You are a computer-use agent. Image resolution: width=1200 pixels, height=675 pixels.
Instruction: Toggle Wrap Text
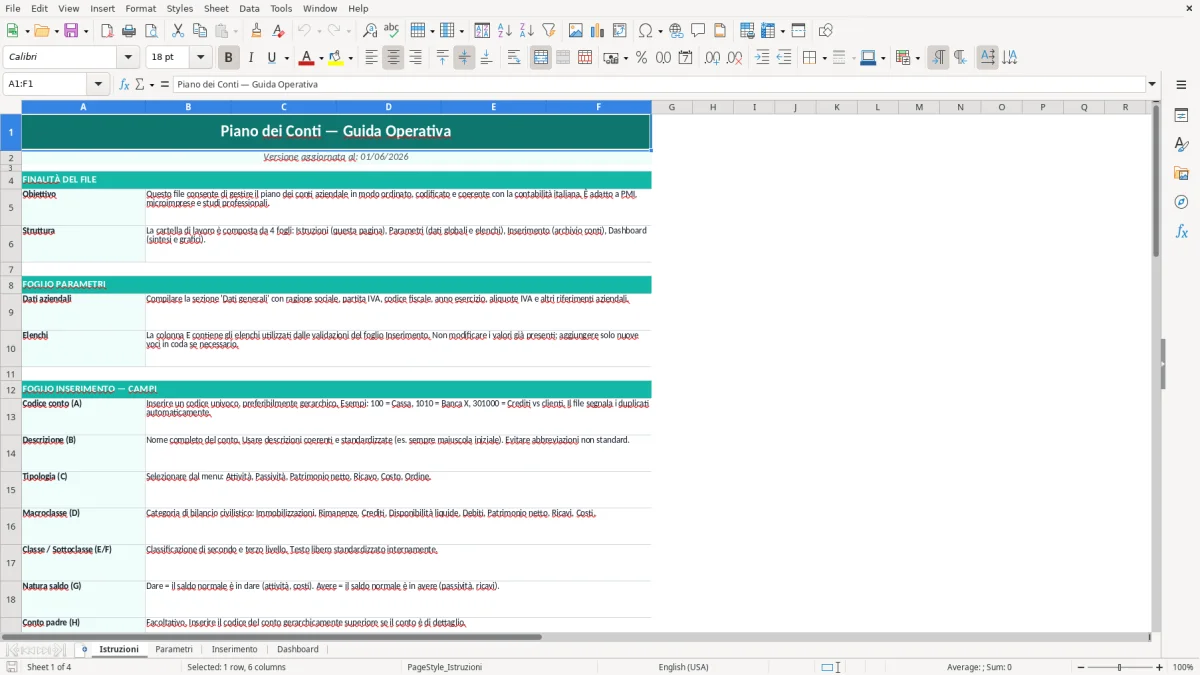coord(514,58)
